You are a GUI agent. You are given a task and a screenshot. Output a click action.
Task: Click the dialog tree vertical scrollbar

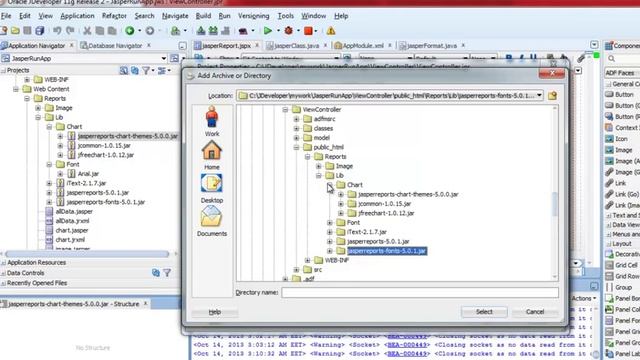click(x=555, y=204)
